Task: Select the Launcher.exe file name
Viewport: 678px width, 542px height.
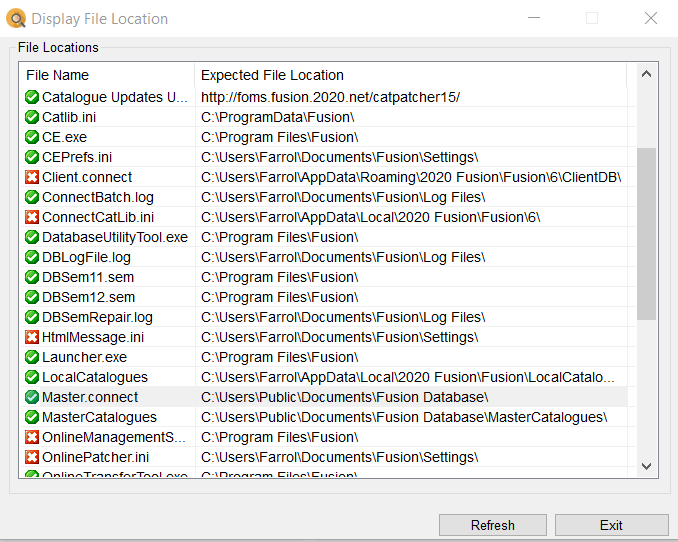Action: click(84, 357)
